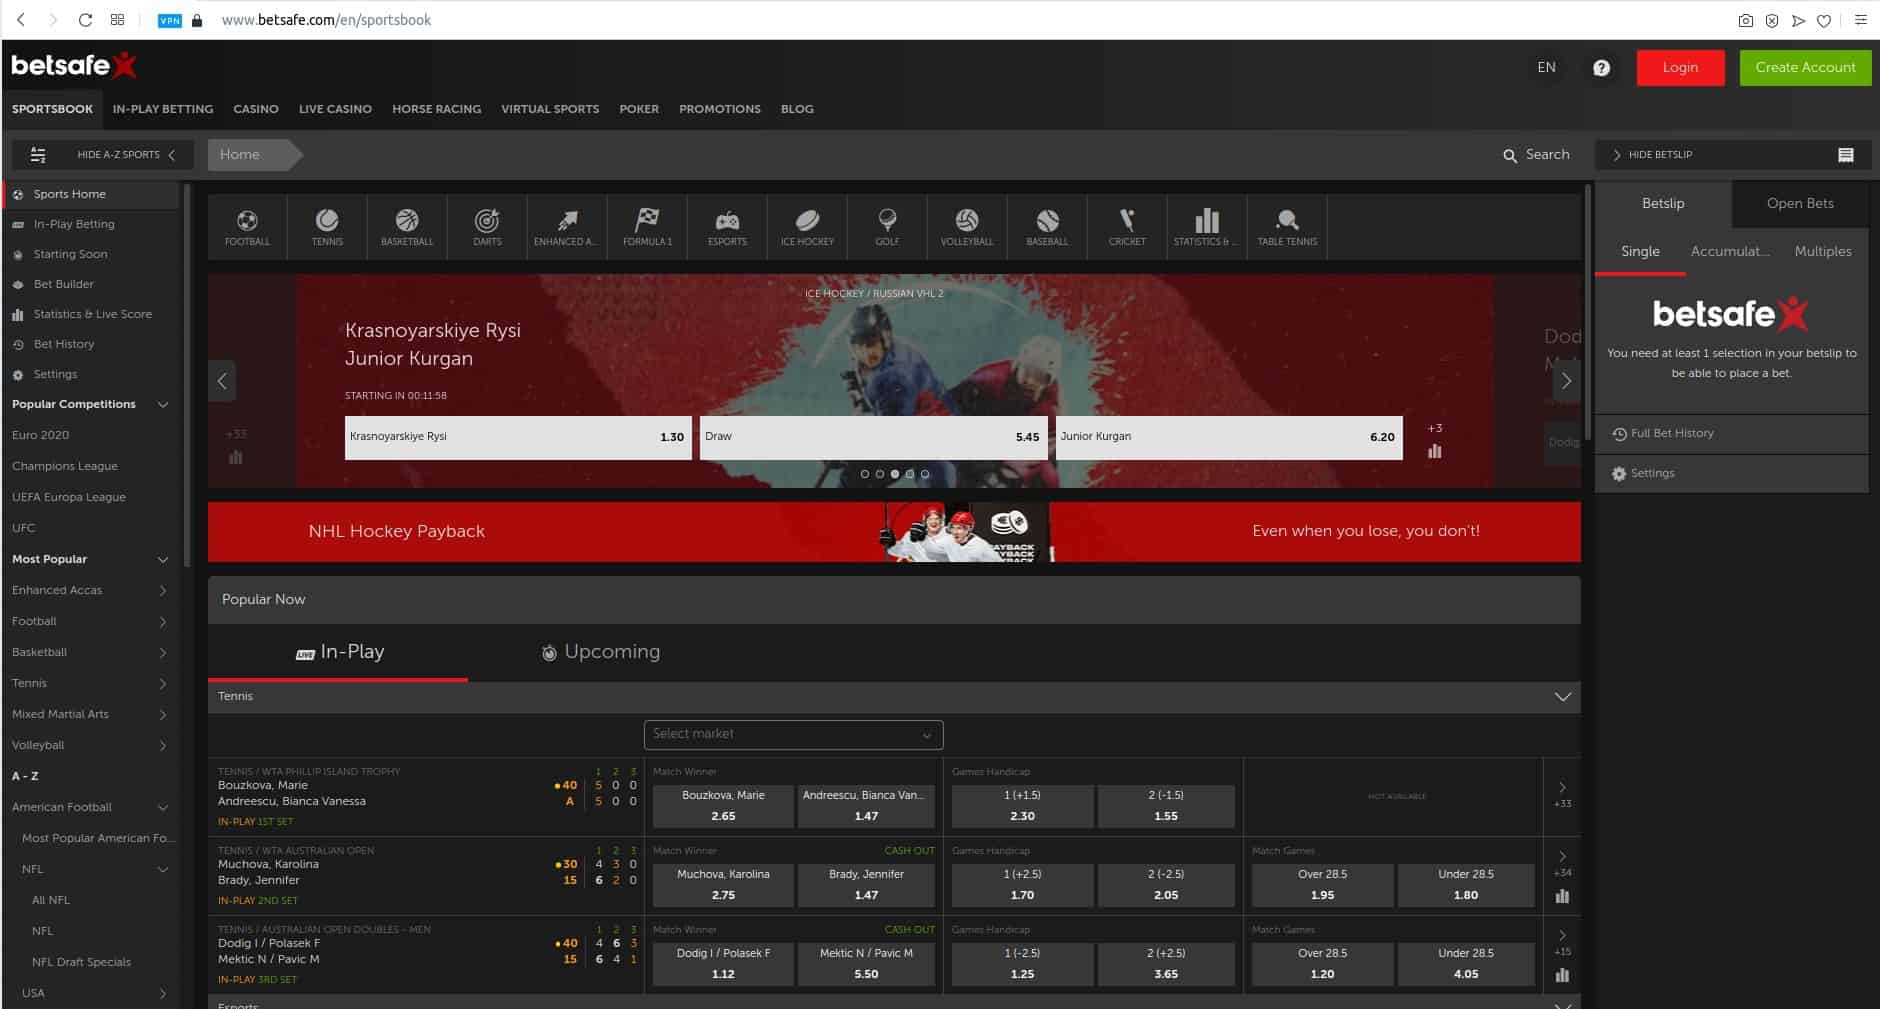The width and height of the screenshot is (1880, 1009).
Task: Click the help question mark icon
Action: (1601, 68)
